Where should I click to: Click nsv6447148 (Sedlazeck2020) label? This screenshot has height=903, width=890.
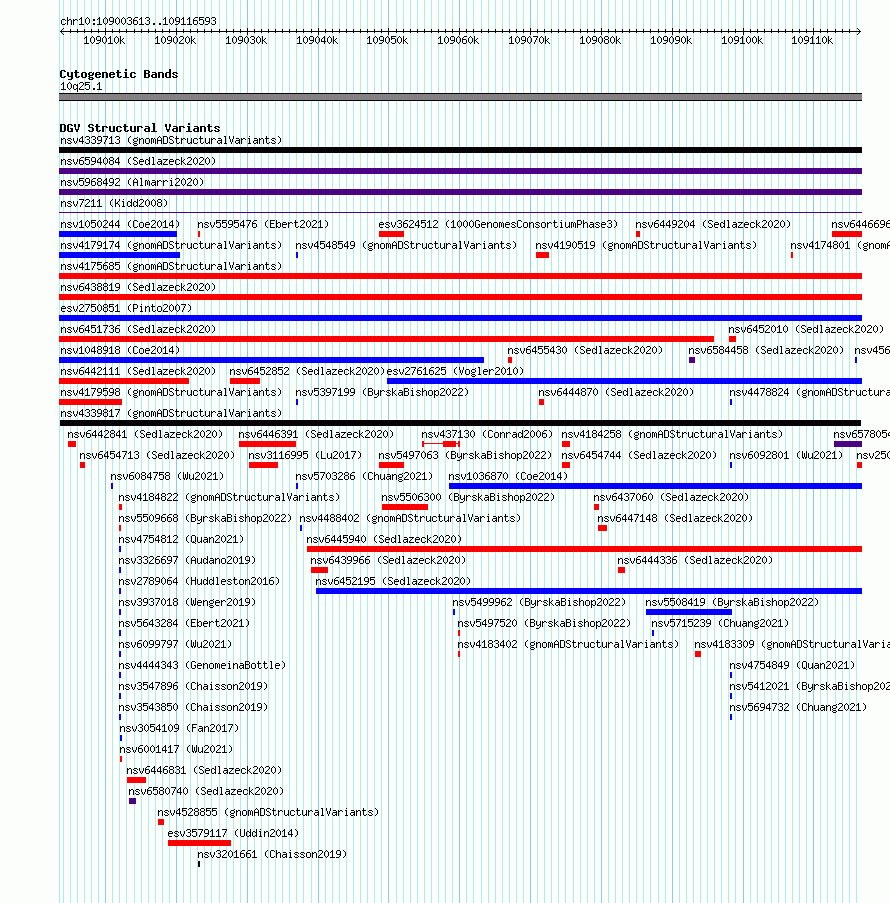coord(675,519)
